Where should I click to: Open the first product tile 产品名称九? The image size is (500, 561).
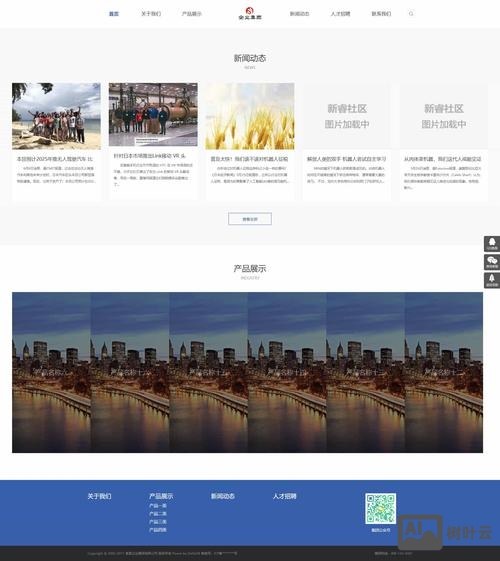[52, 372]
